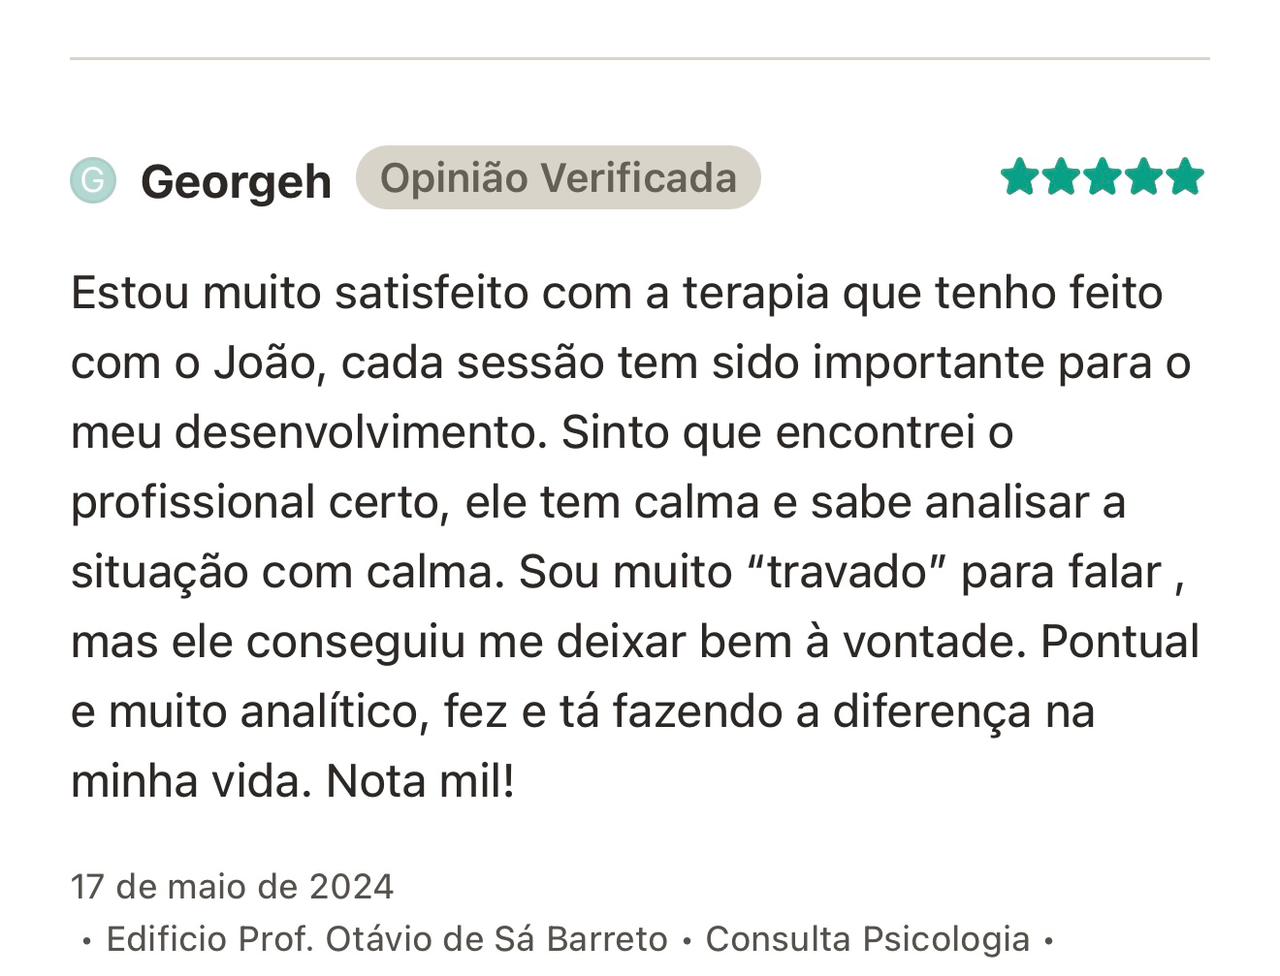Click the horizontal divider line above the review
The width and height of the screenshot is (1280, 976).
click(640, 59)
